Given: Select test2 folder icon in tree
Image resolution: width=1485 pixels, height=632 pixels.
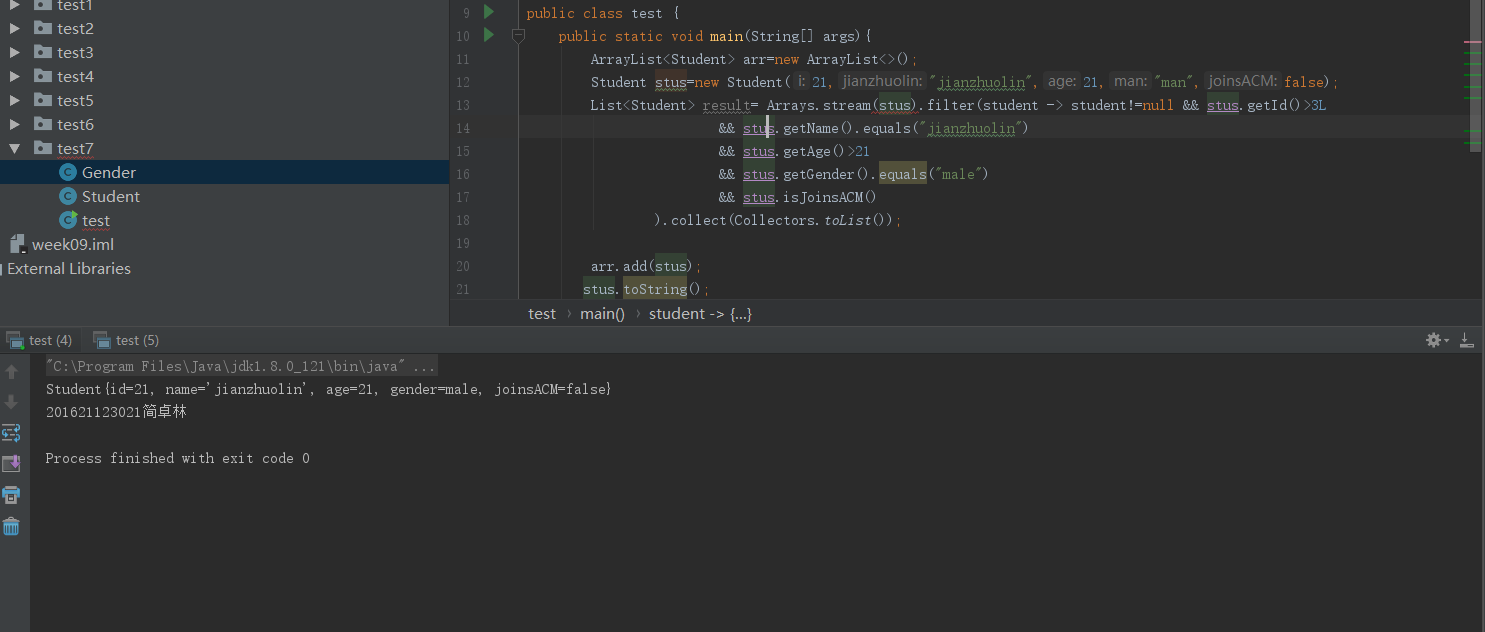Looking at the screenshot, I should [43, 28].
